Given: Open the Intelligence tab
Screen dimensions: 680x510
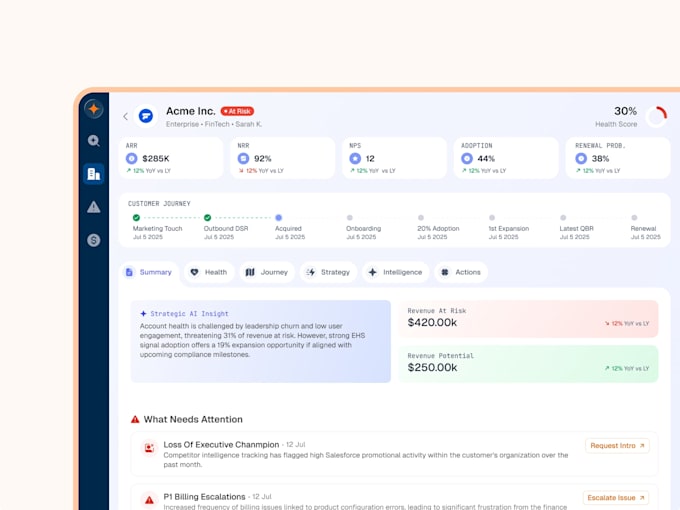Looking at the screenshot, I should coord(396,272).
